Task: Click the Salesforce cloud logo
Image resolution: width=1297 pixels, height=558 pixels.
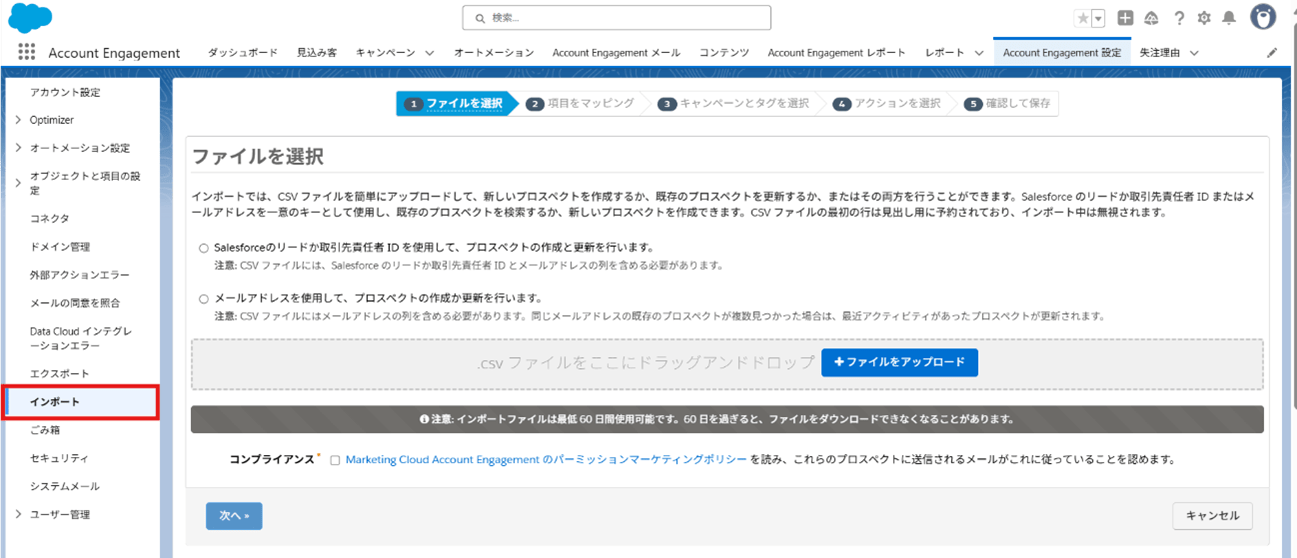Action: [x=30, y=18]
